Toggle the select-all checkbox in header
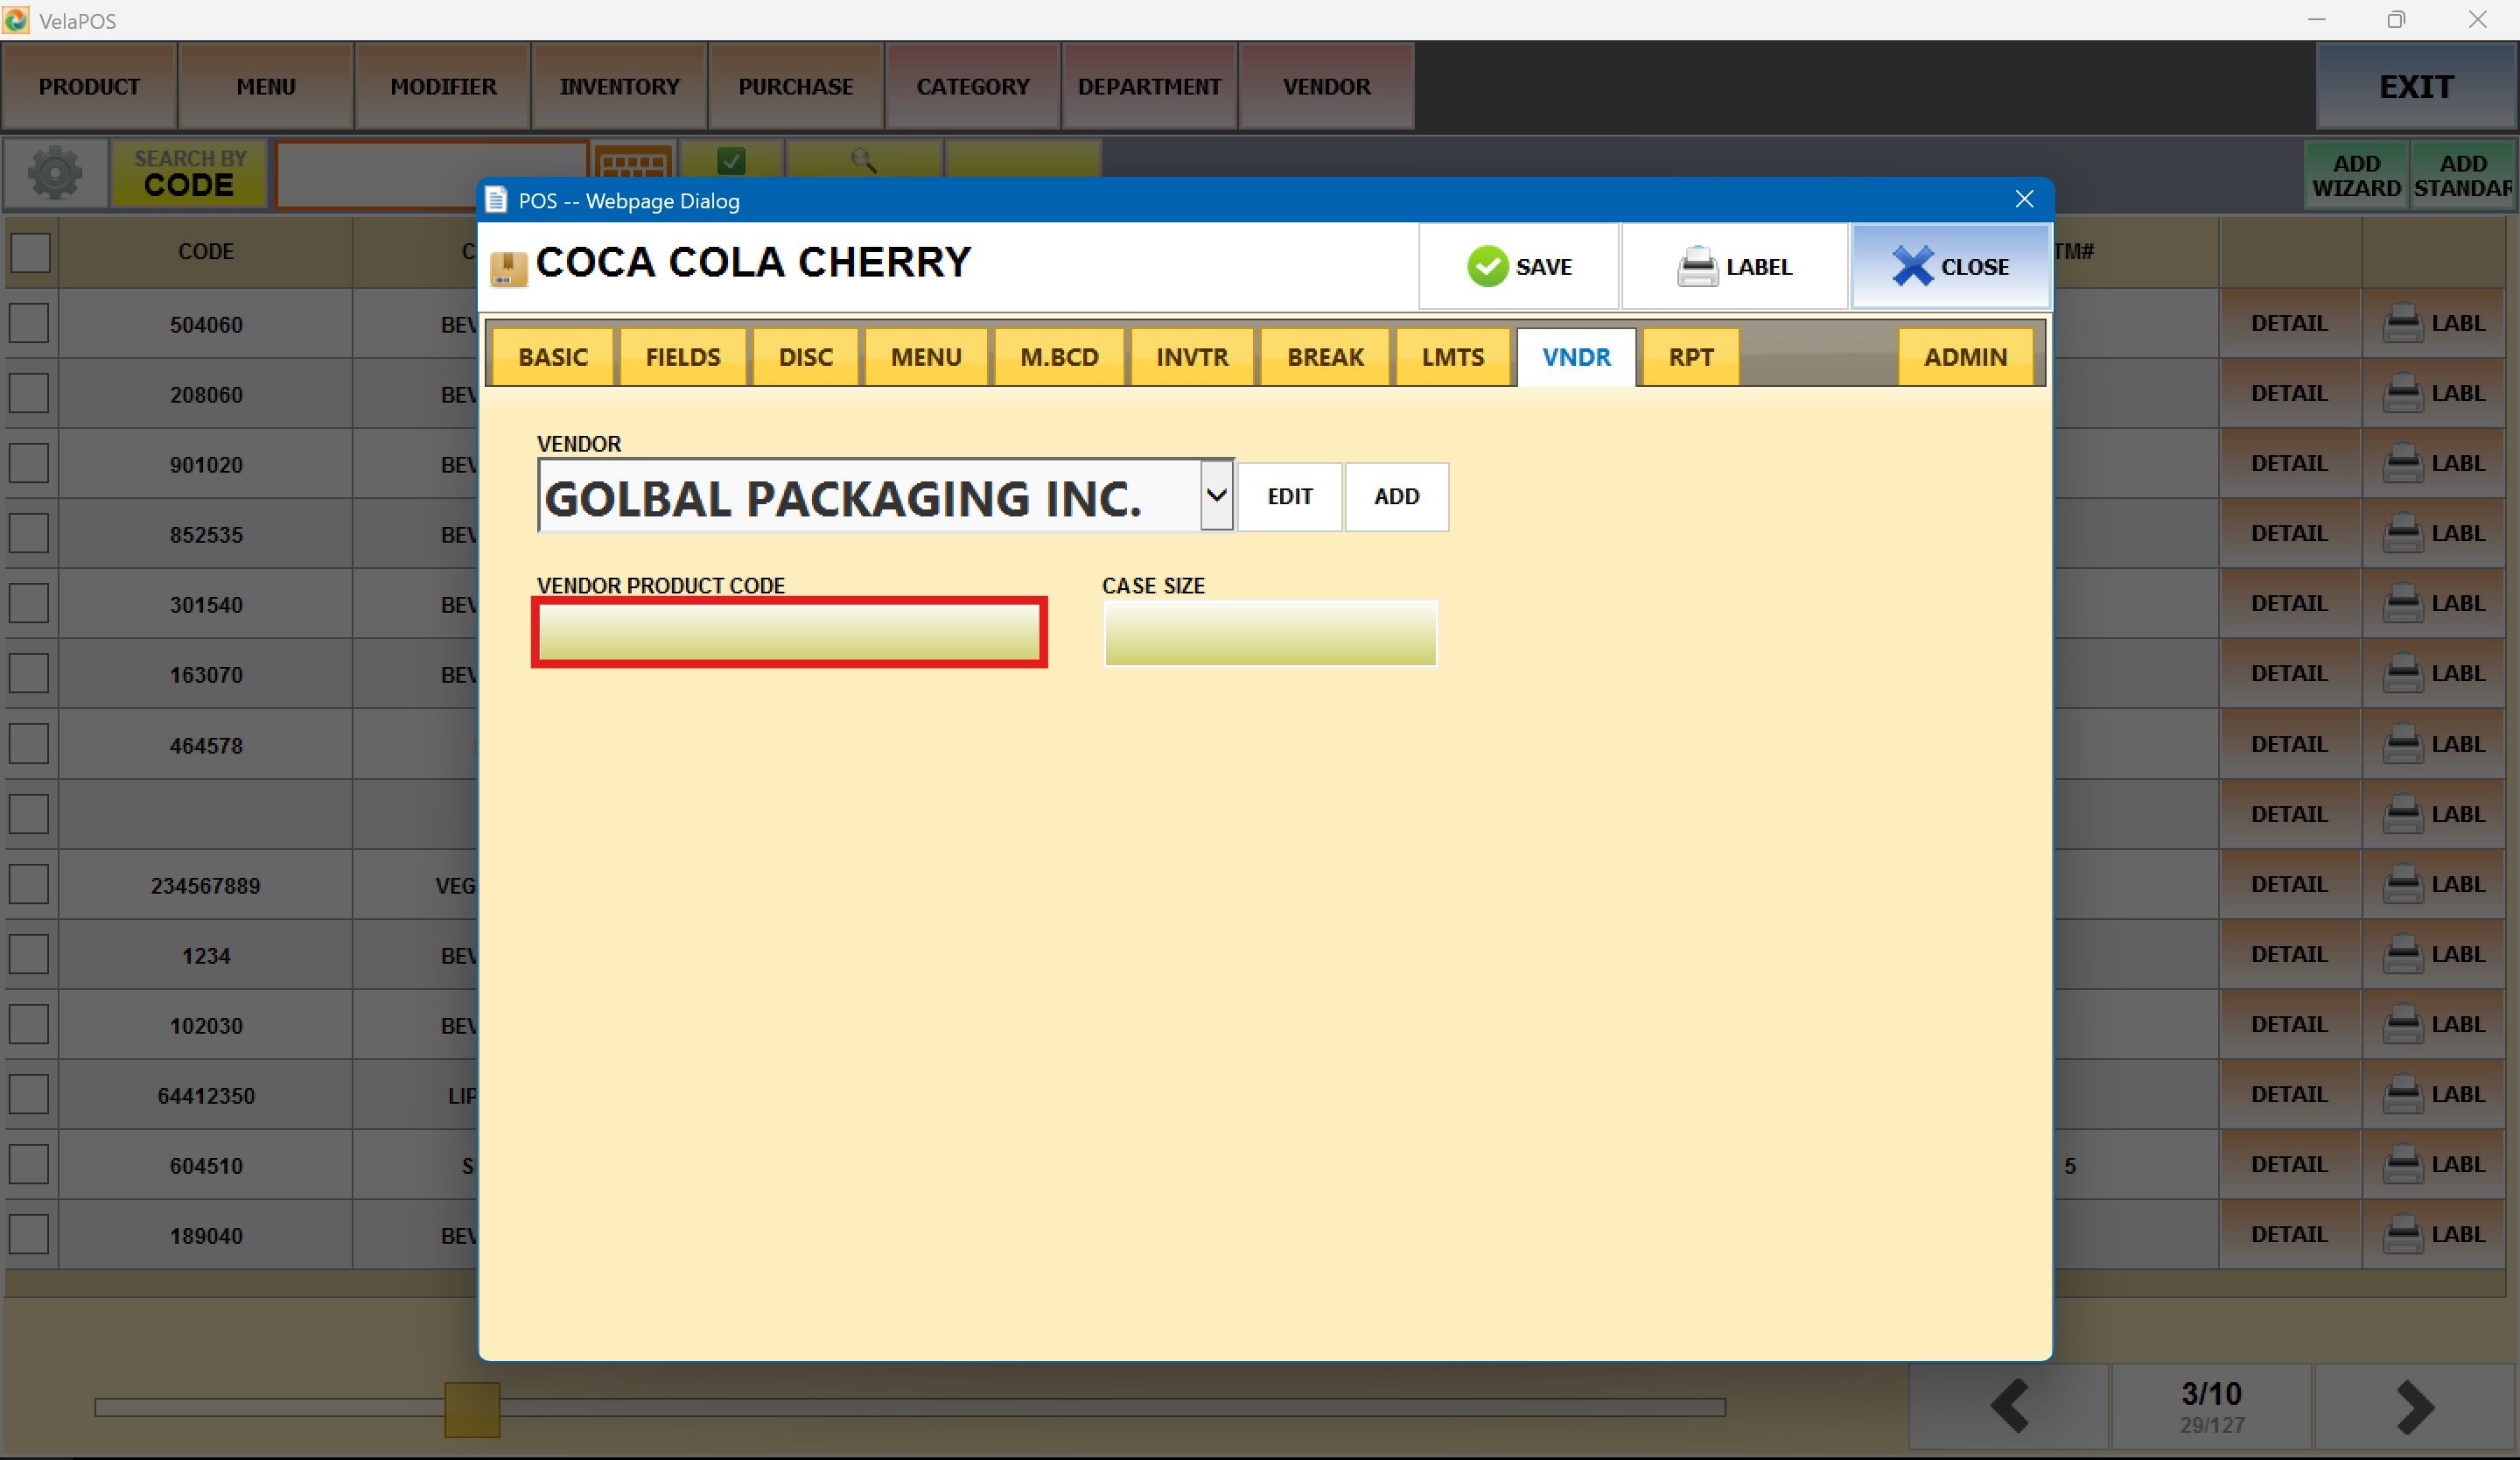 [x=30, y=252]
